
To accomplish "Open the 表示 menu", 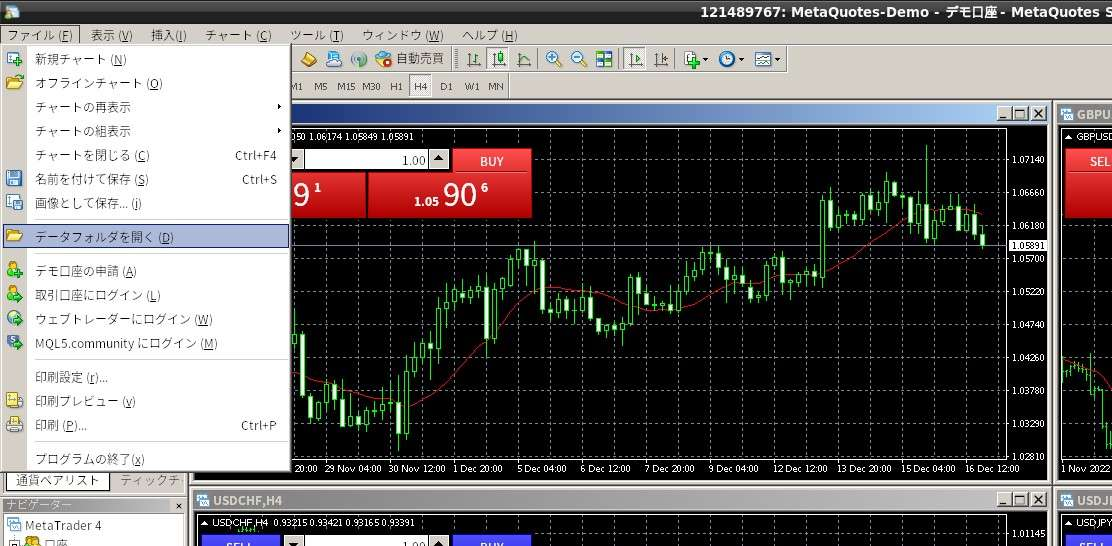I will click(x=111, y=35).
